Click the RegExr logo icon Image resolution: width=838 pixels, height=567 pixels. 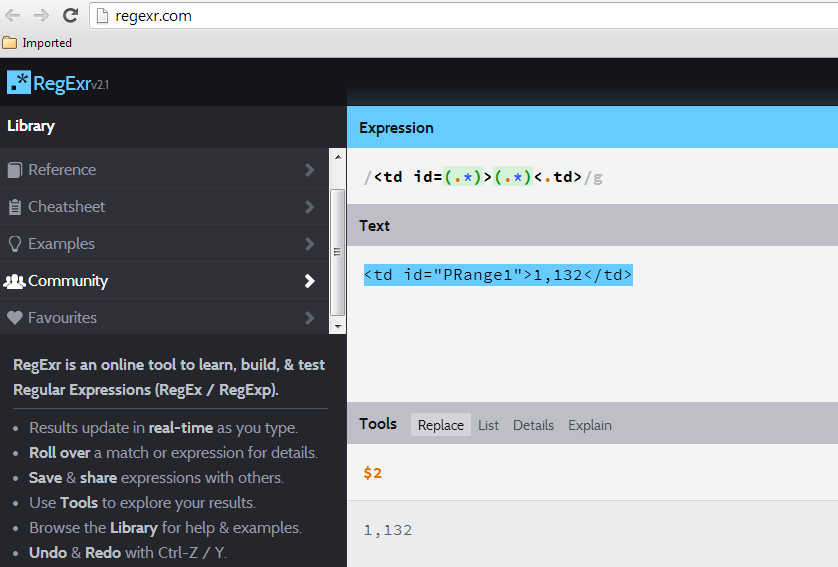[x=19, y=83]
